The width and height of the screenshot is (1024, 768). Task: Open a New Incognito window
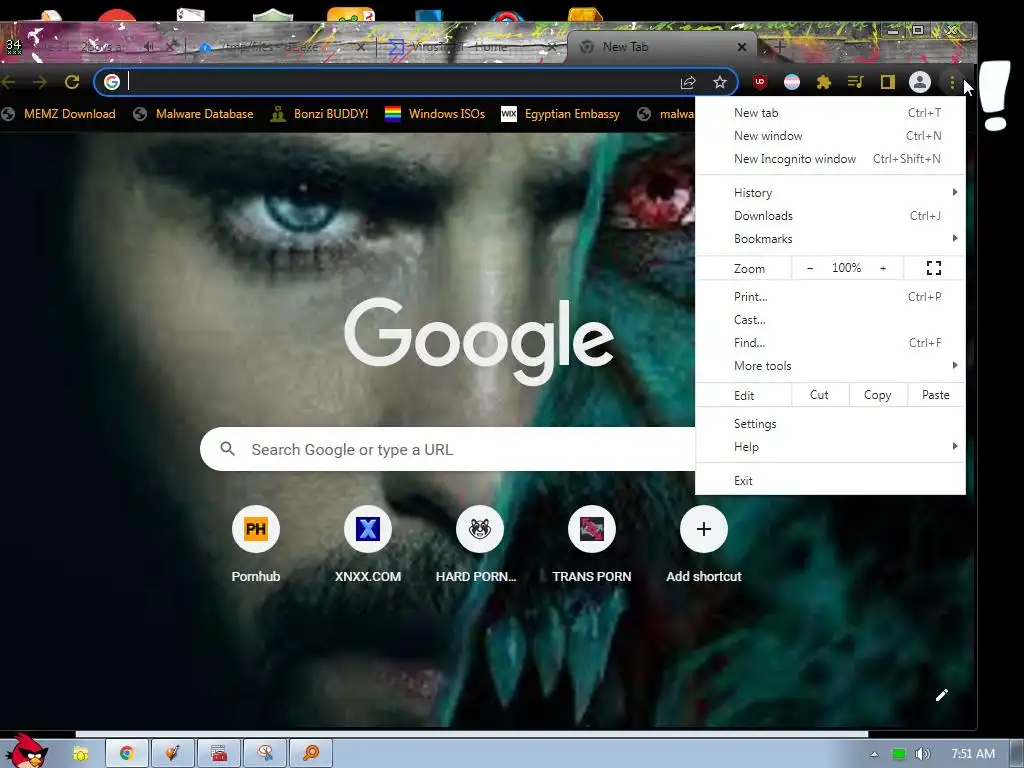[x=830, y=159]
